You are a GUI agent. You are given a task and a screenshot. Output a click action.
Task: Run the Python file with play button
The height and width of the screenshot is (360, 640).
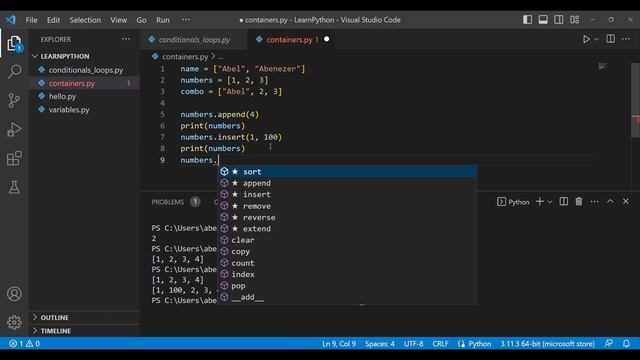coord(586,39)
